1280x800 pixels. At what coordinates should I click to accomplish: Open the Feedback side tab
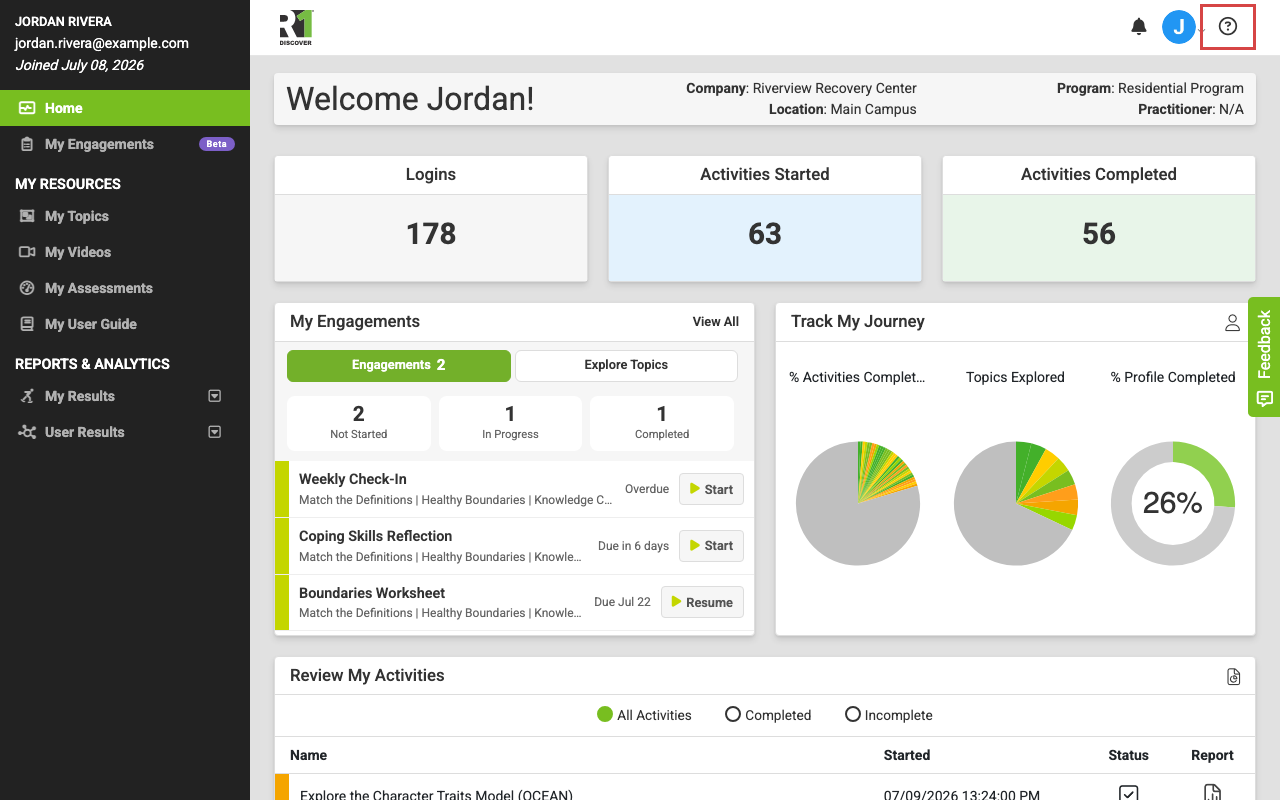click(1264, 356)
